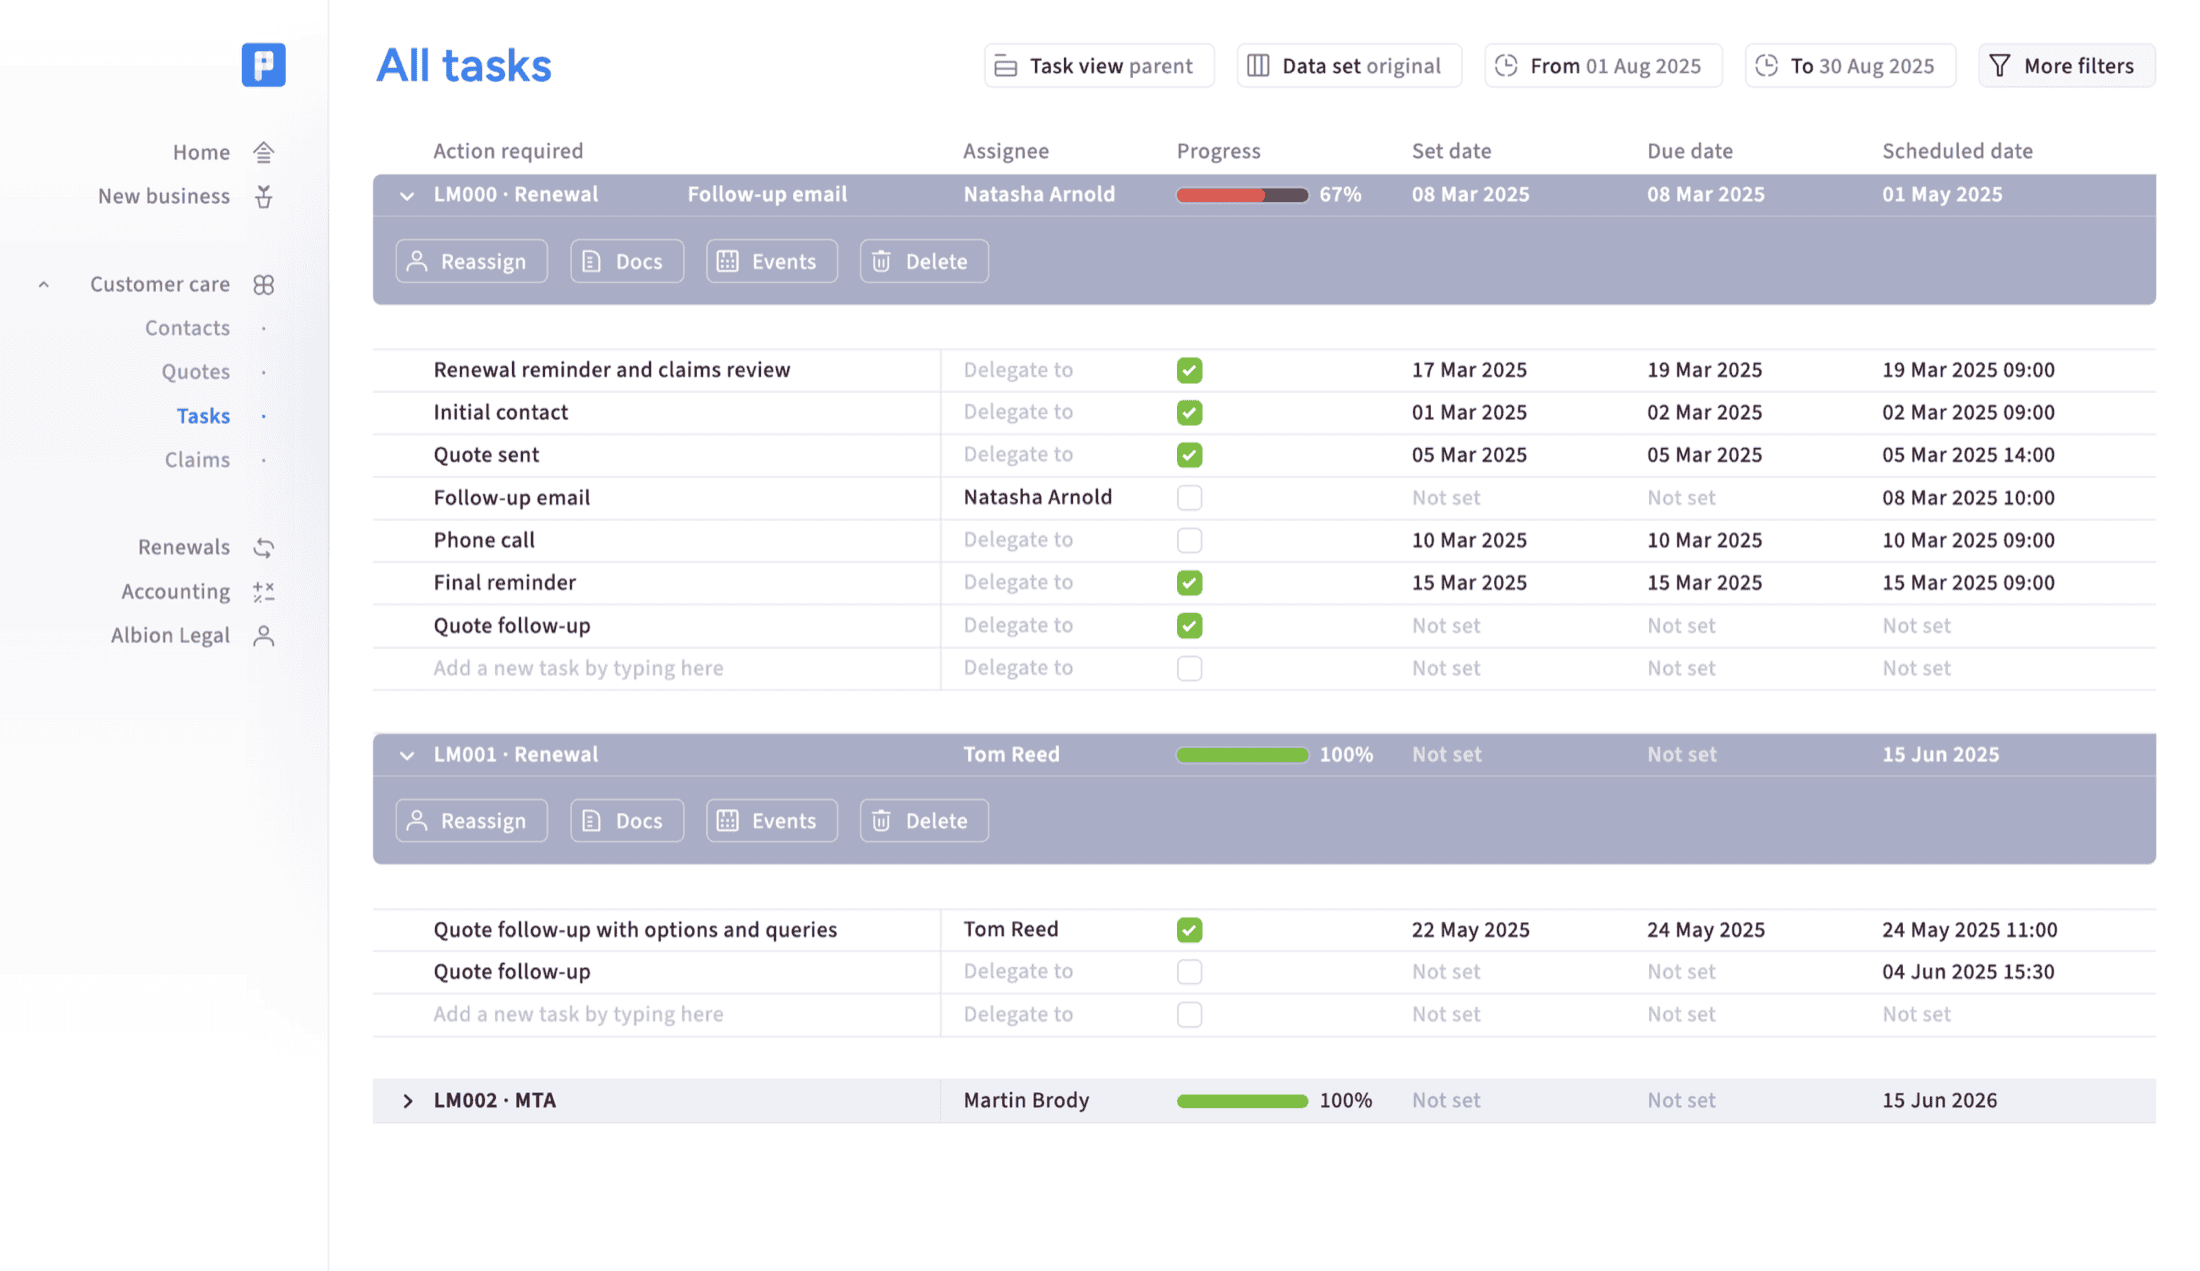Screen dimensions: 2200x1271
Task: Click the blue P app logo
Action: tap(263, 65)
